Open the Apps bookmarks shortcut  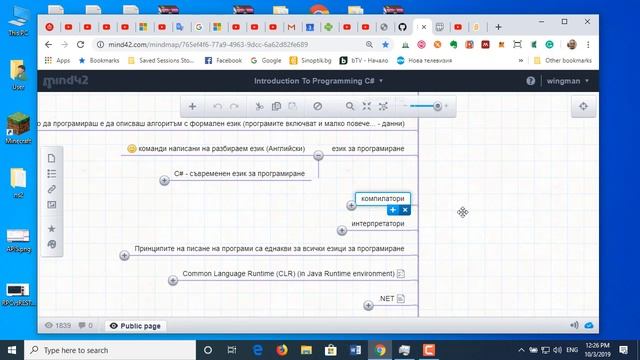click(x=58, y=60)
